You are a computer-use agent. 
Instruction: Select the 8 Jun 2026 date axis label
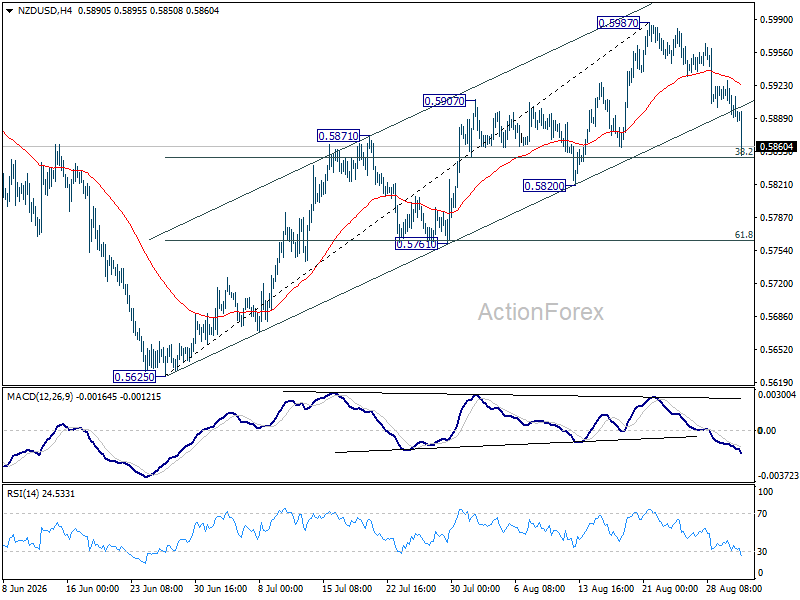click(25, 589)
